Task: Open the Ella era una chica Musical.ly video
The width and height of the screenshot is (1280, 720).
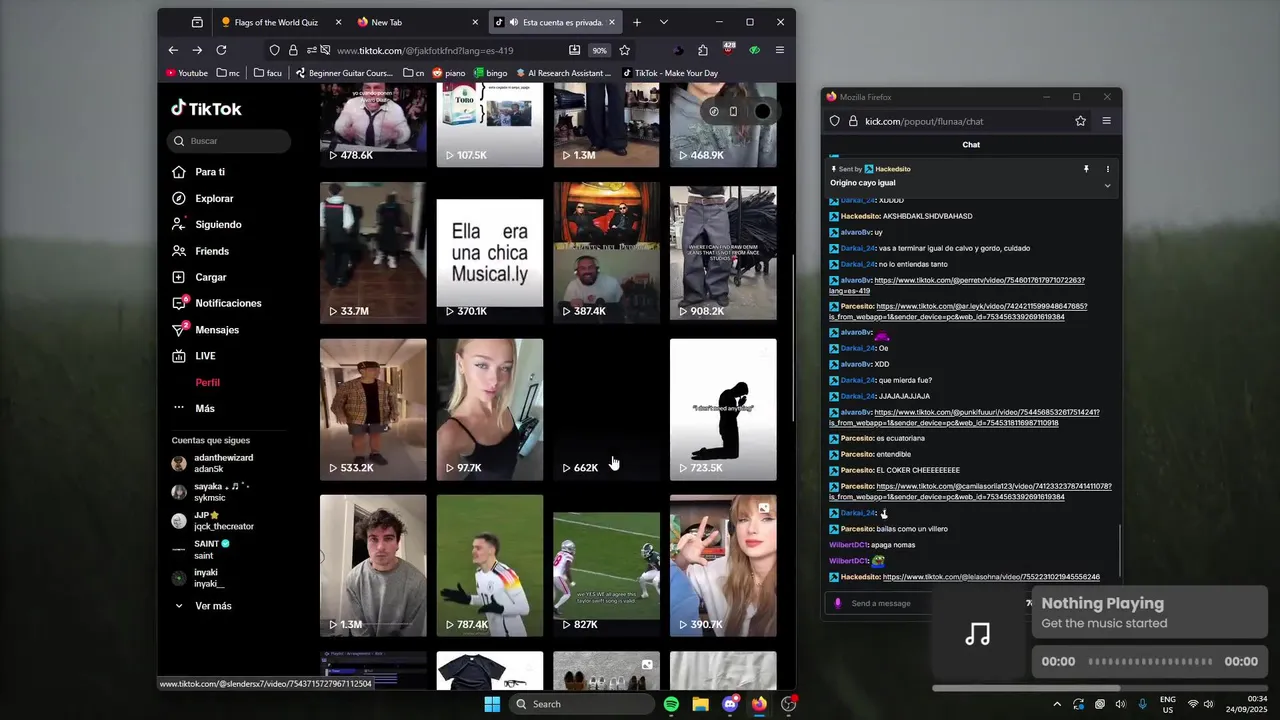Action: pos(490,252)
